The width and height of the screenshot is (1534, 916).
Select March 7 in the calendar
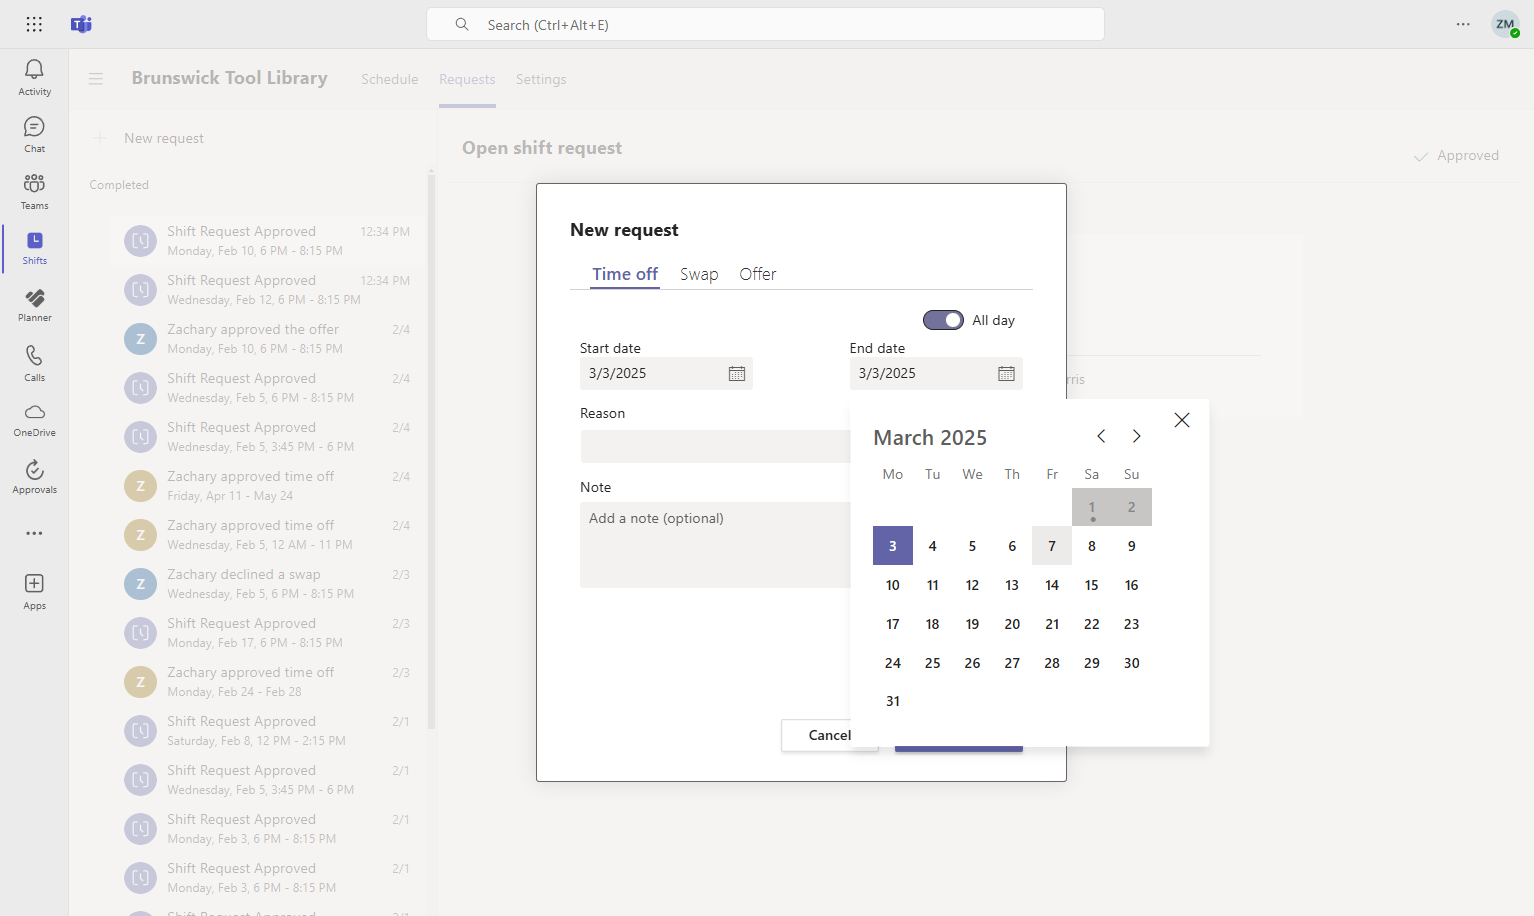coord(1052,546)
